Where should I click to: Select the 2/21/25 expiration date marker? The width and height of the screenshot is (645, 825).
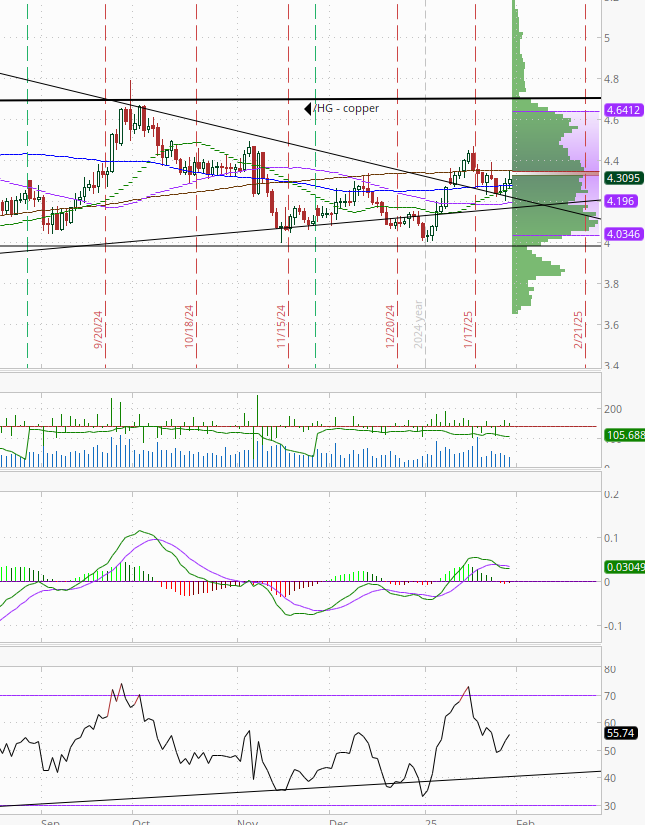click(x=578, y=329)
